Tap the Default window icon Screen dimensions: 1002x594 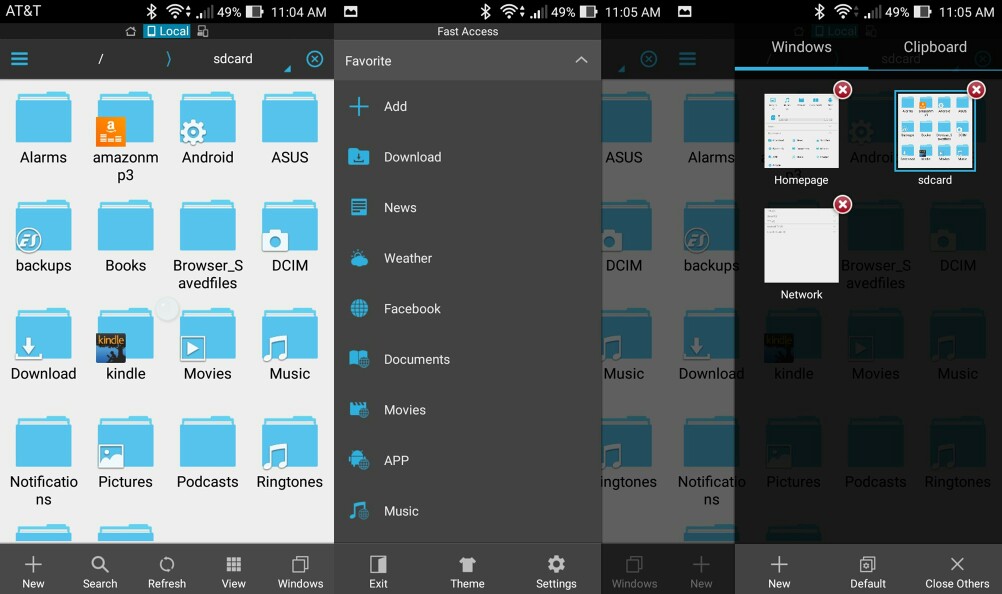[x=868, y=571]
